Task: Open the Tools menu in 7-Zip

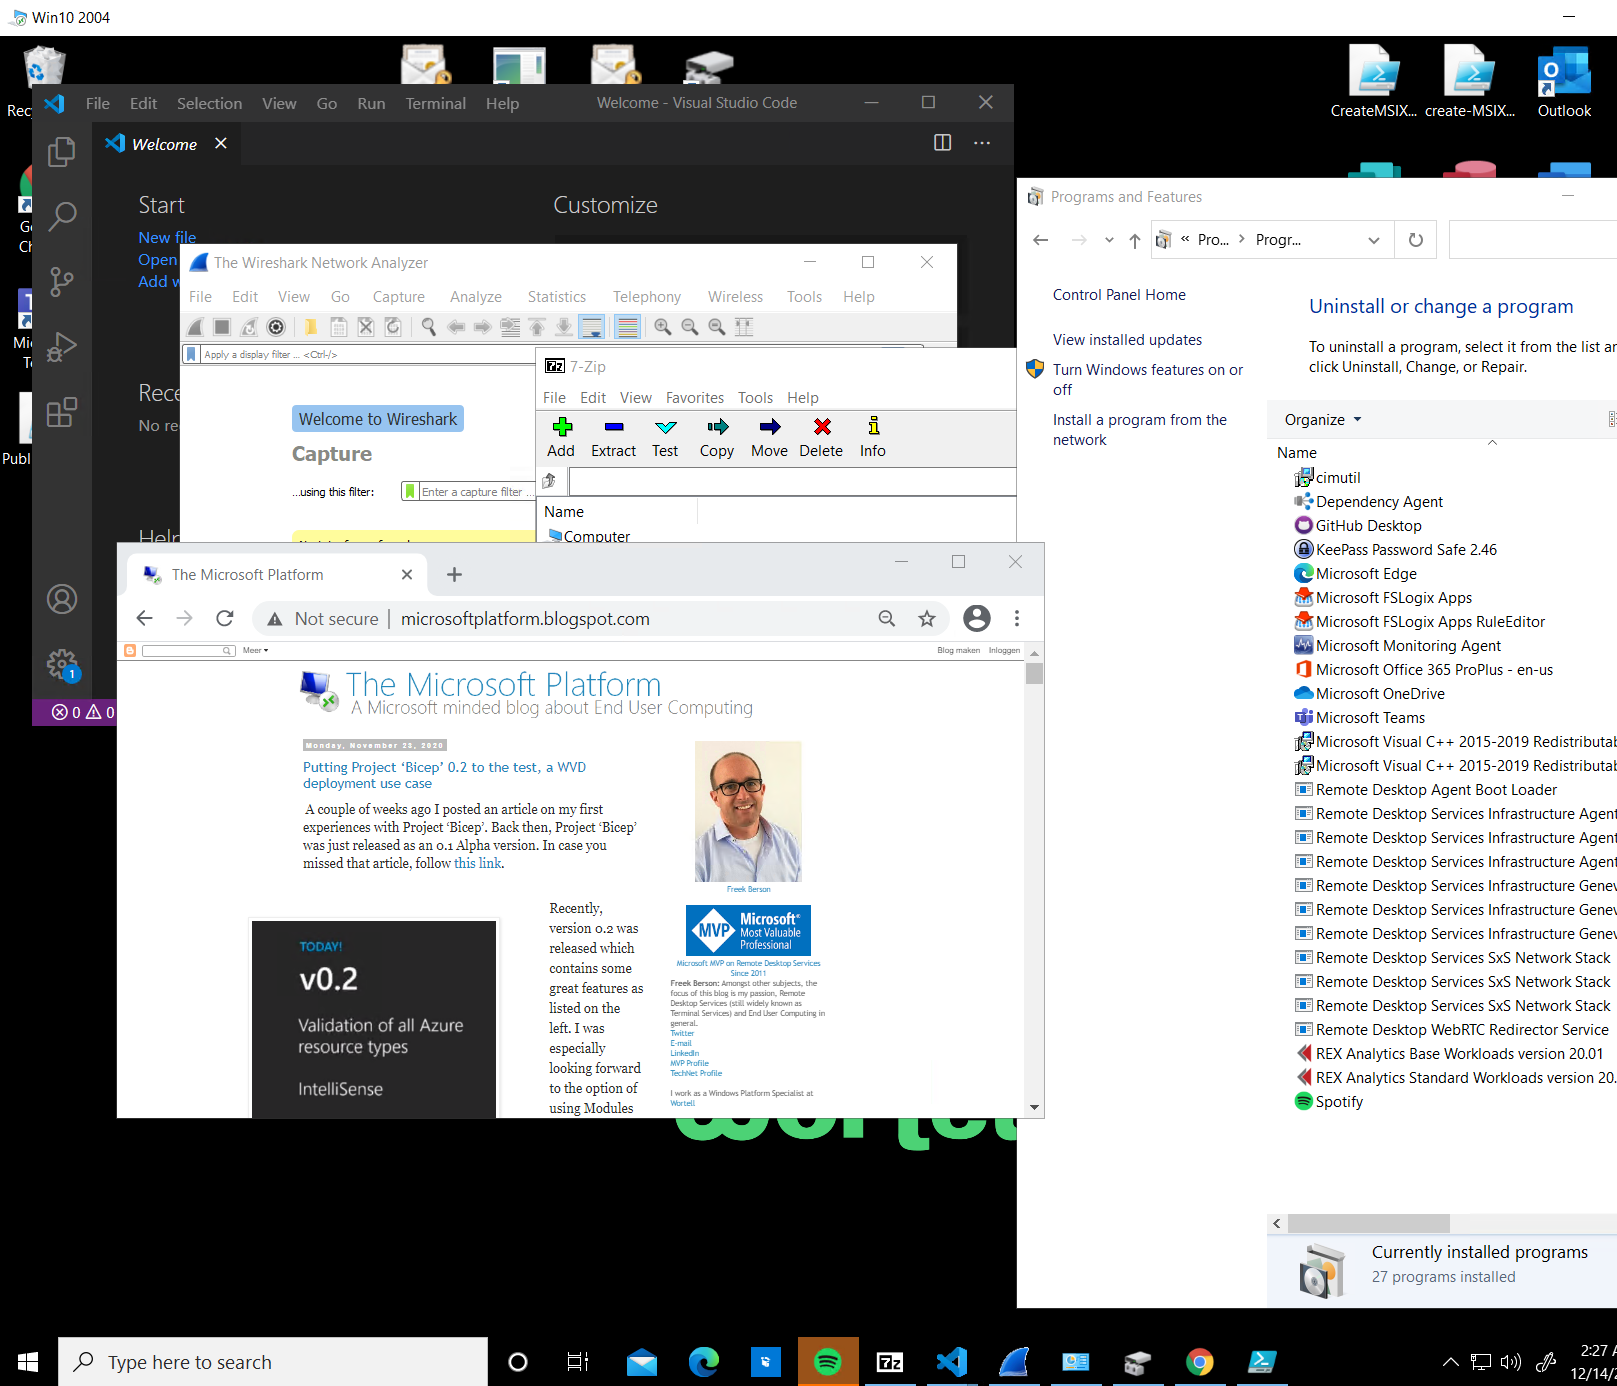Action: click(755, 398)
